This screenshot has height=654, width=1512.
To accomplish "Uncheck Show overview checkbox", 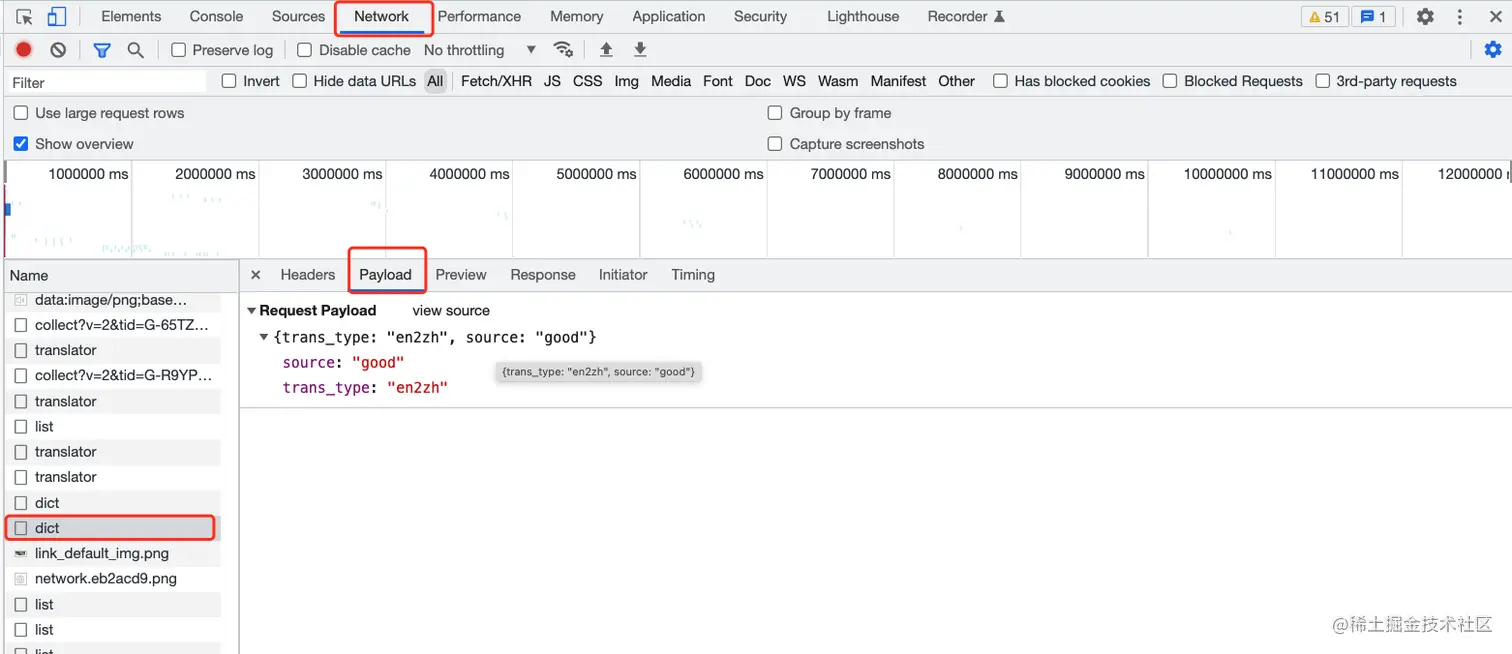I will point(21,144).
